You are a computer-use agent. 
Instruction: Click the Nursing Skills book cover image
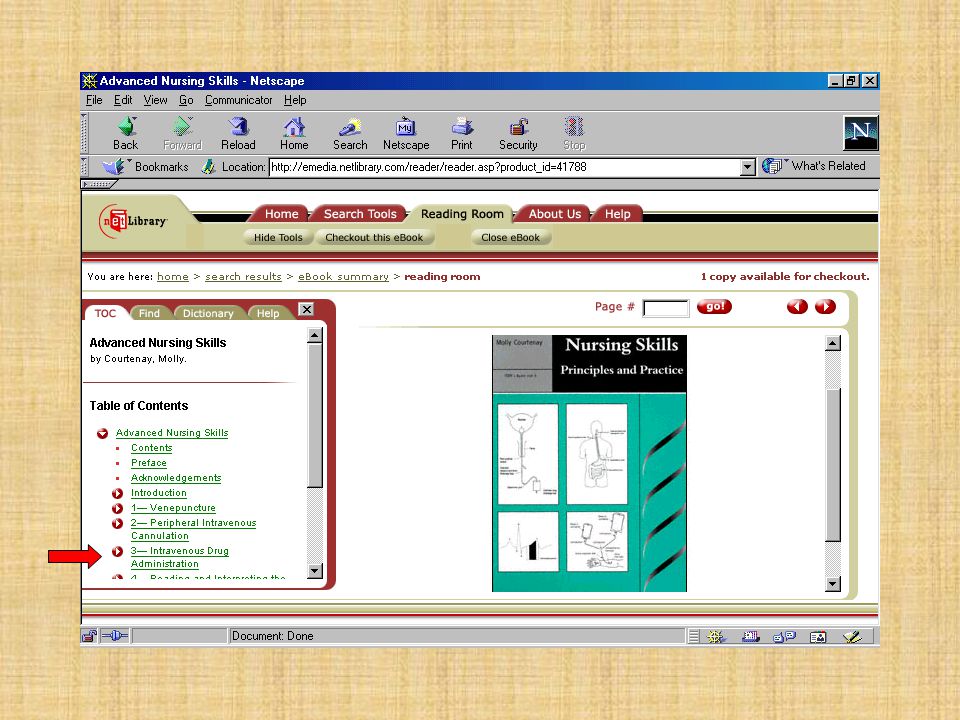pos(590,463)
